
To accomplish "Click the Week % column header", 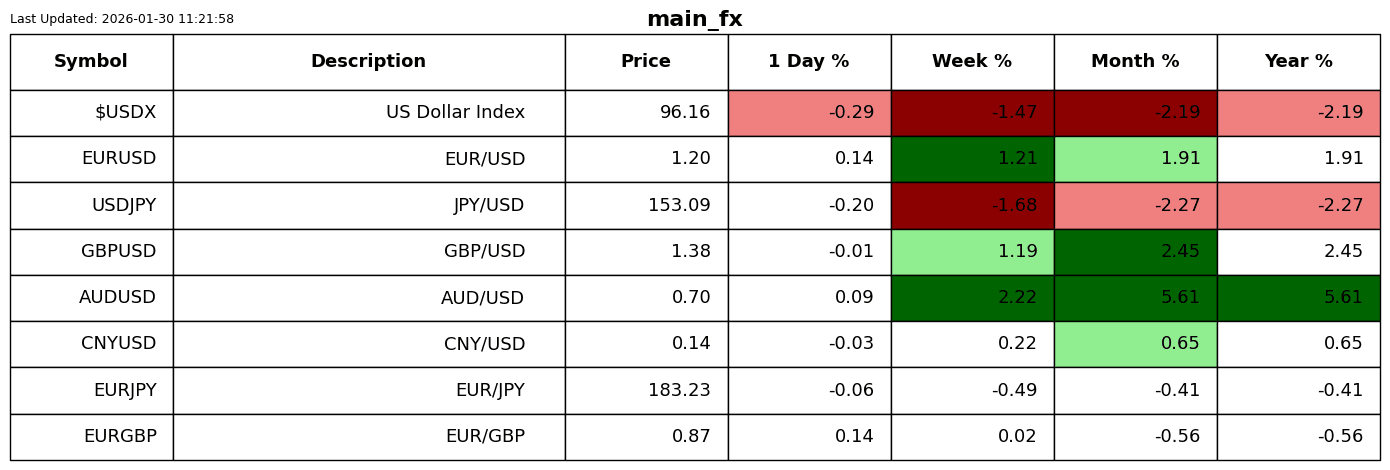I will tap(972, 62).
